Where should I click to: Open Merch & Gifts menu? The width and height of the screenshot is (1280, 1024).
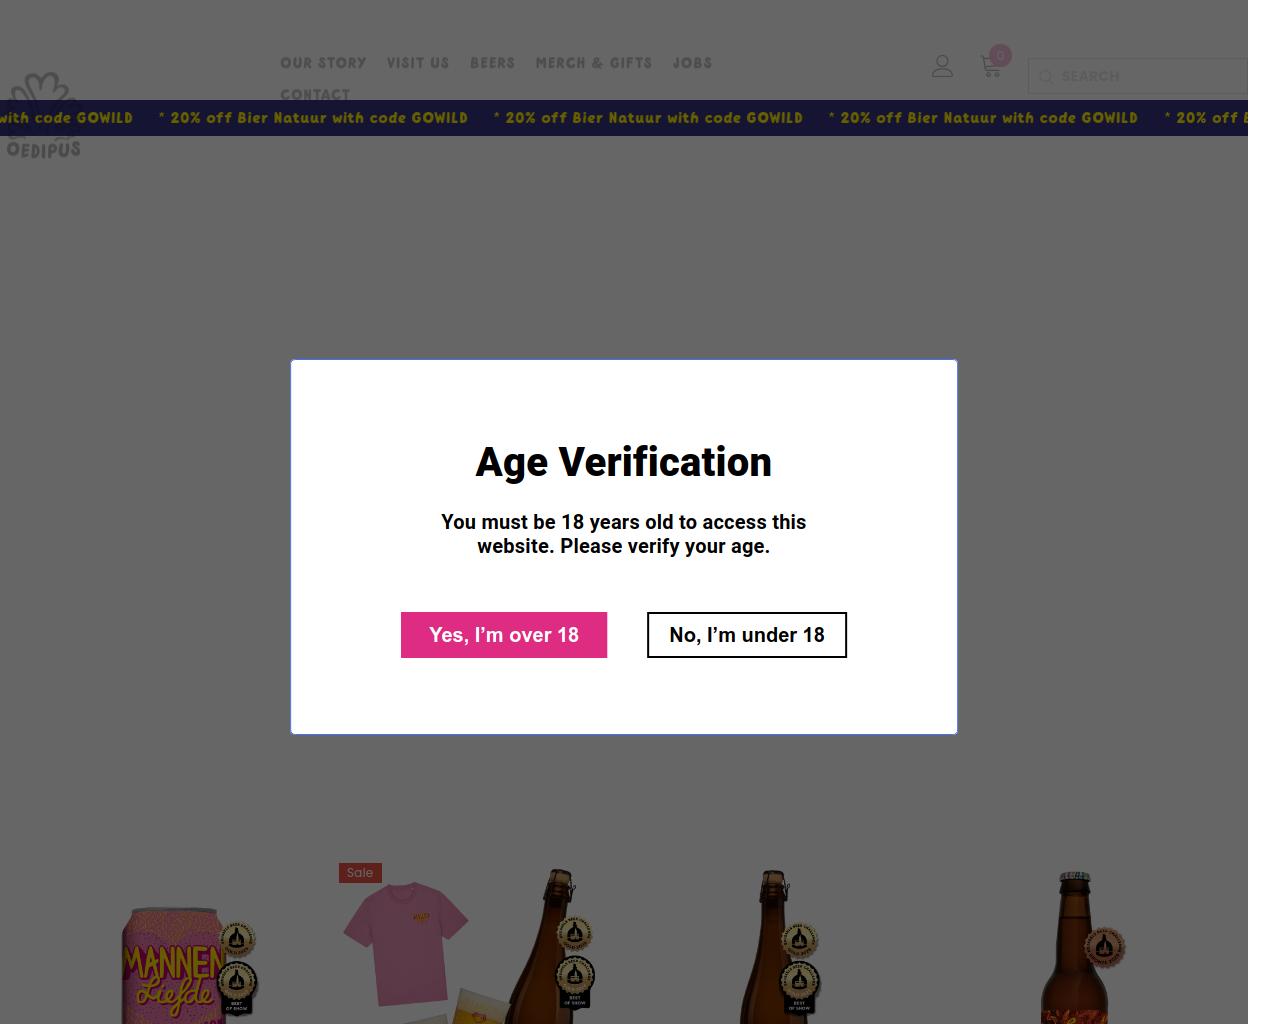[594, 63]
